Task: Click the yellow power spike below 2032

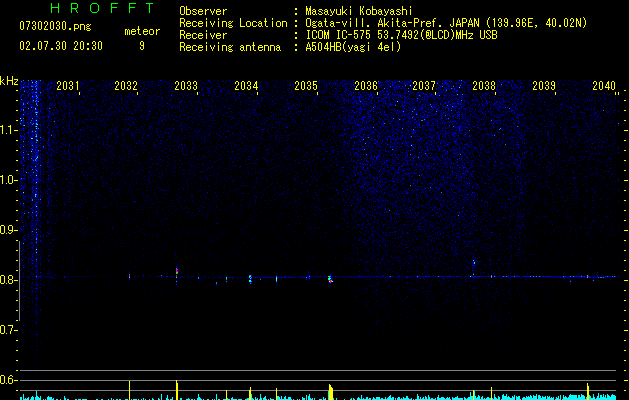Action: point(129,390)
